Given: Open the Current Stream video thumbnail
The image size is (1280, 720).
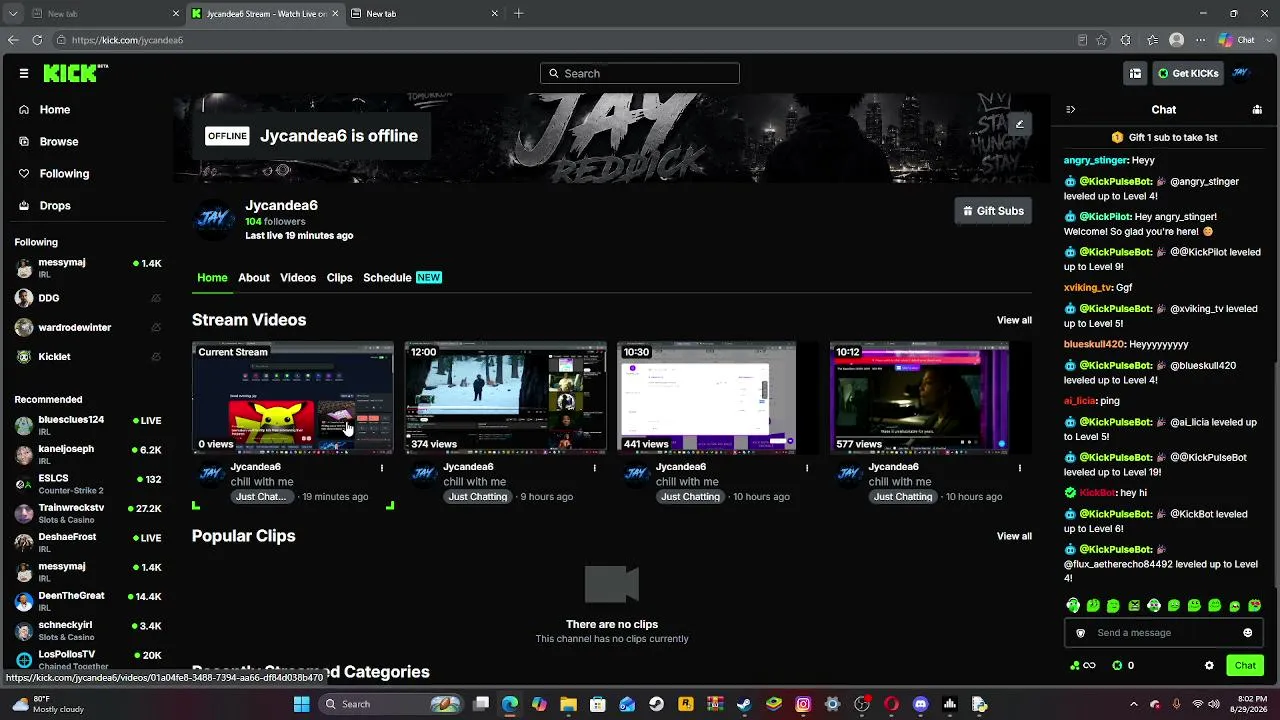Looking at the screenshot, I should click(293, 398).
